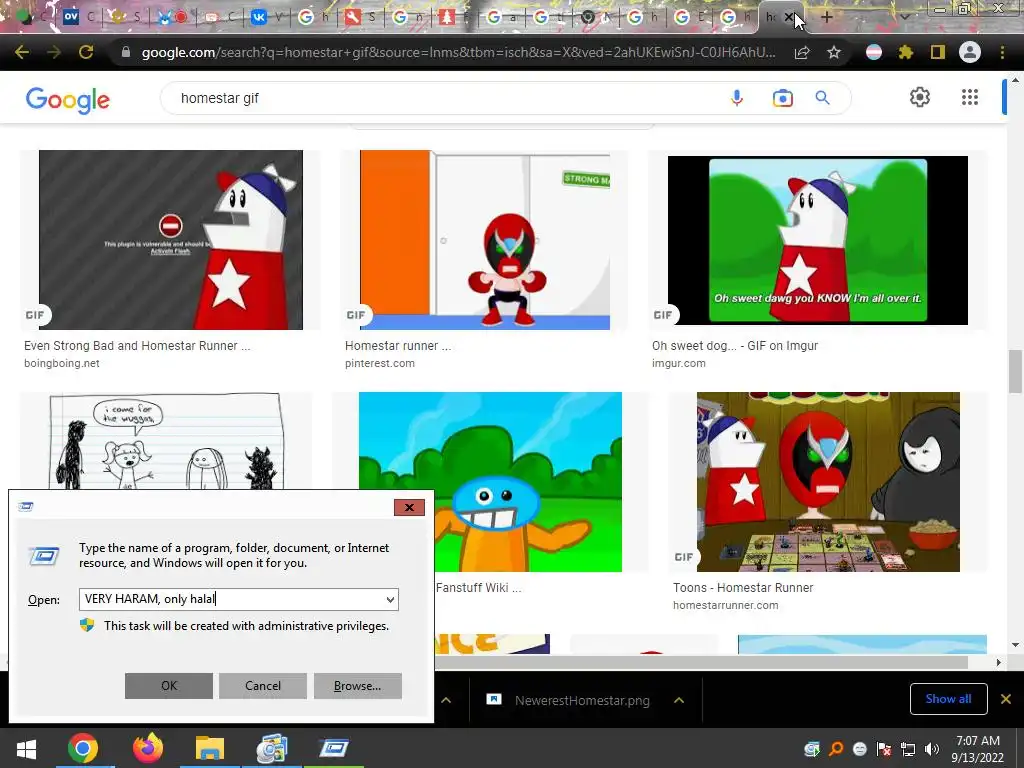Open the tab search chevron
Image resolution: width=1024 pixels, height=768 pixels.
point(904,17)
